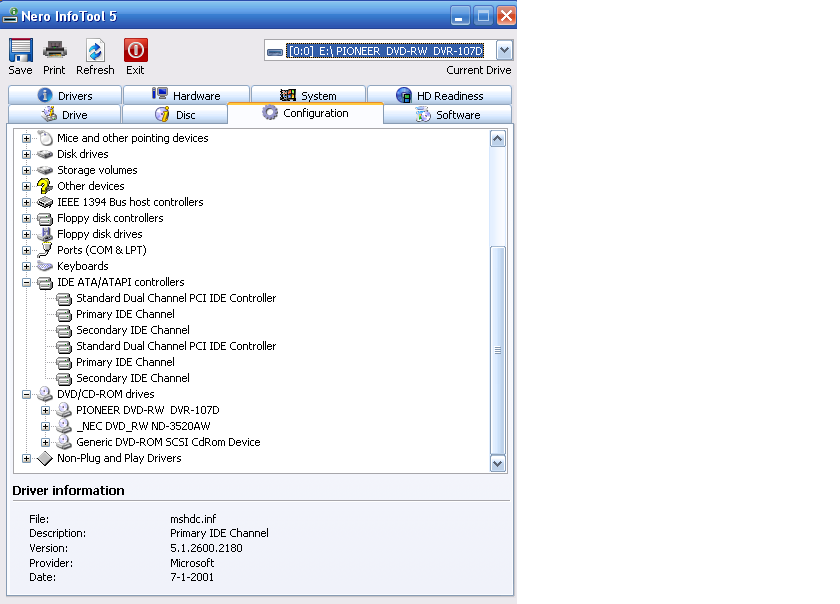Select first Standard Dual Channel PCI IDE Controller

tap(176, 299)
